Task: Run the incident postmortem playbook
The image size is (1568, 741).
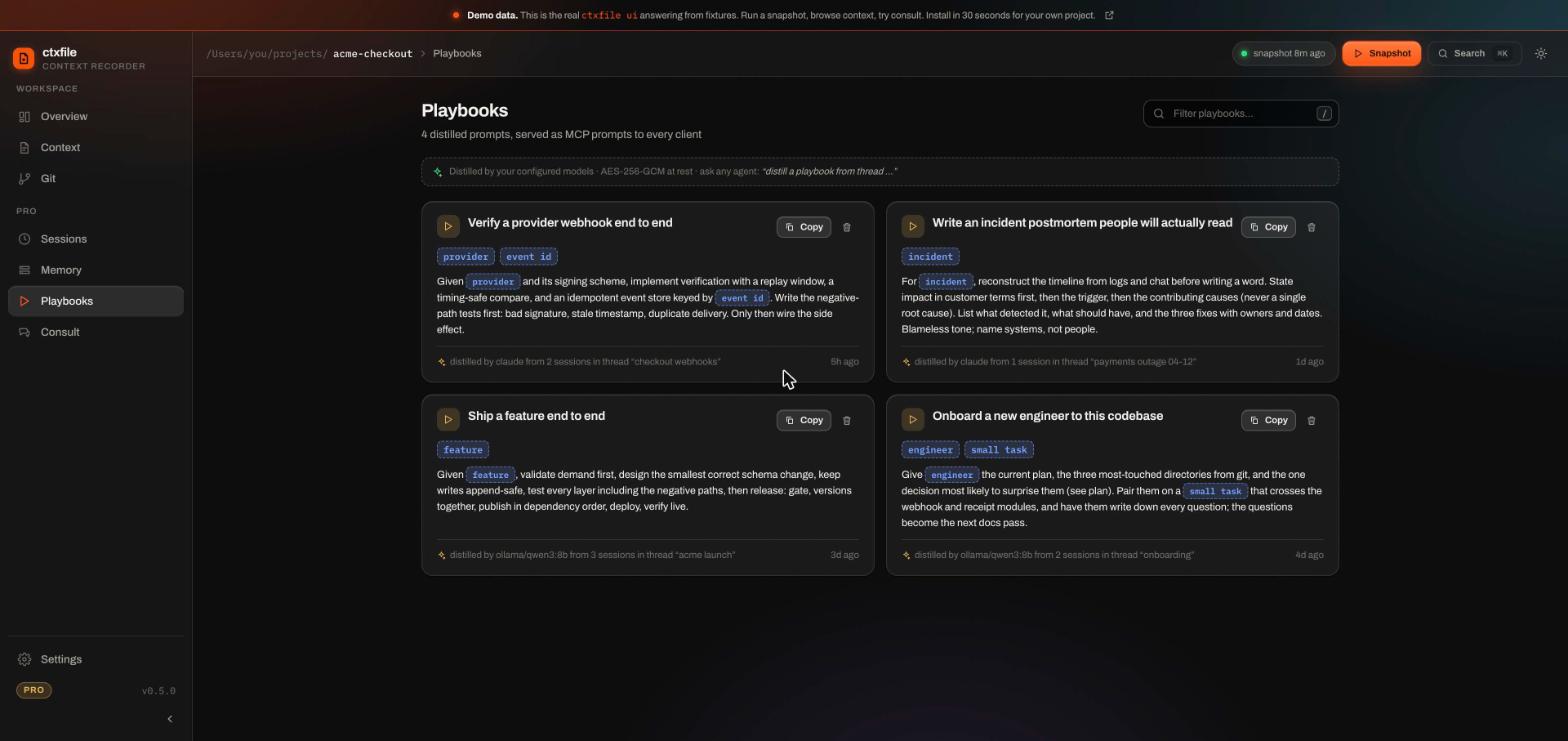Action: [x=912, y=226]
